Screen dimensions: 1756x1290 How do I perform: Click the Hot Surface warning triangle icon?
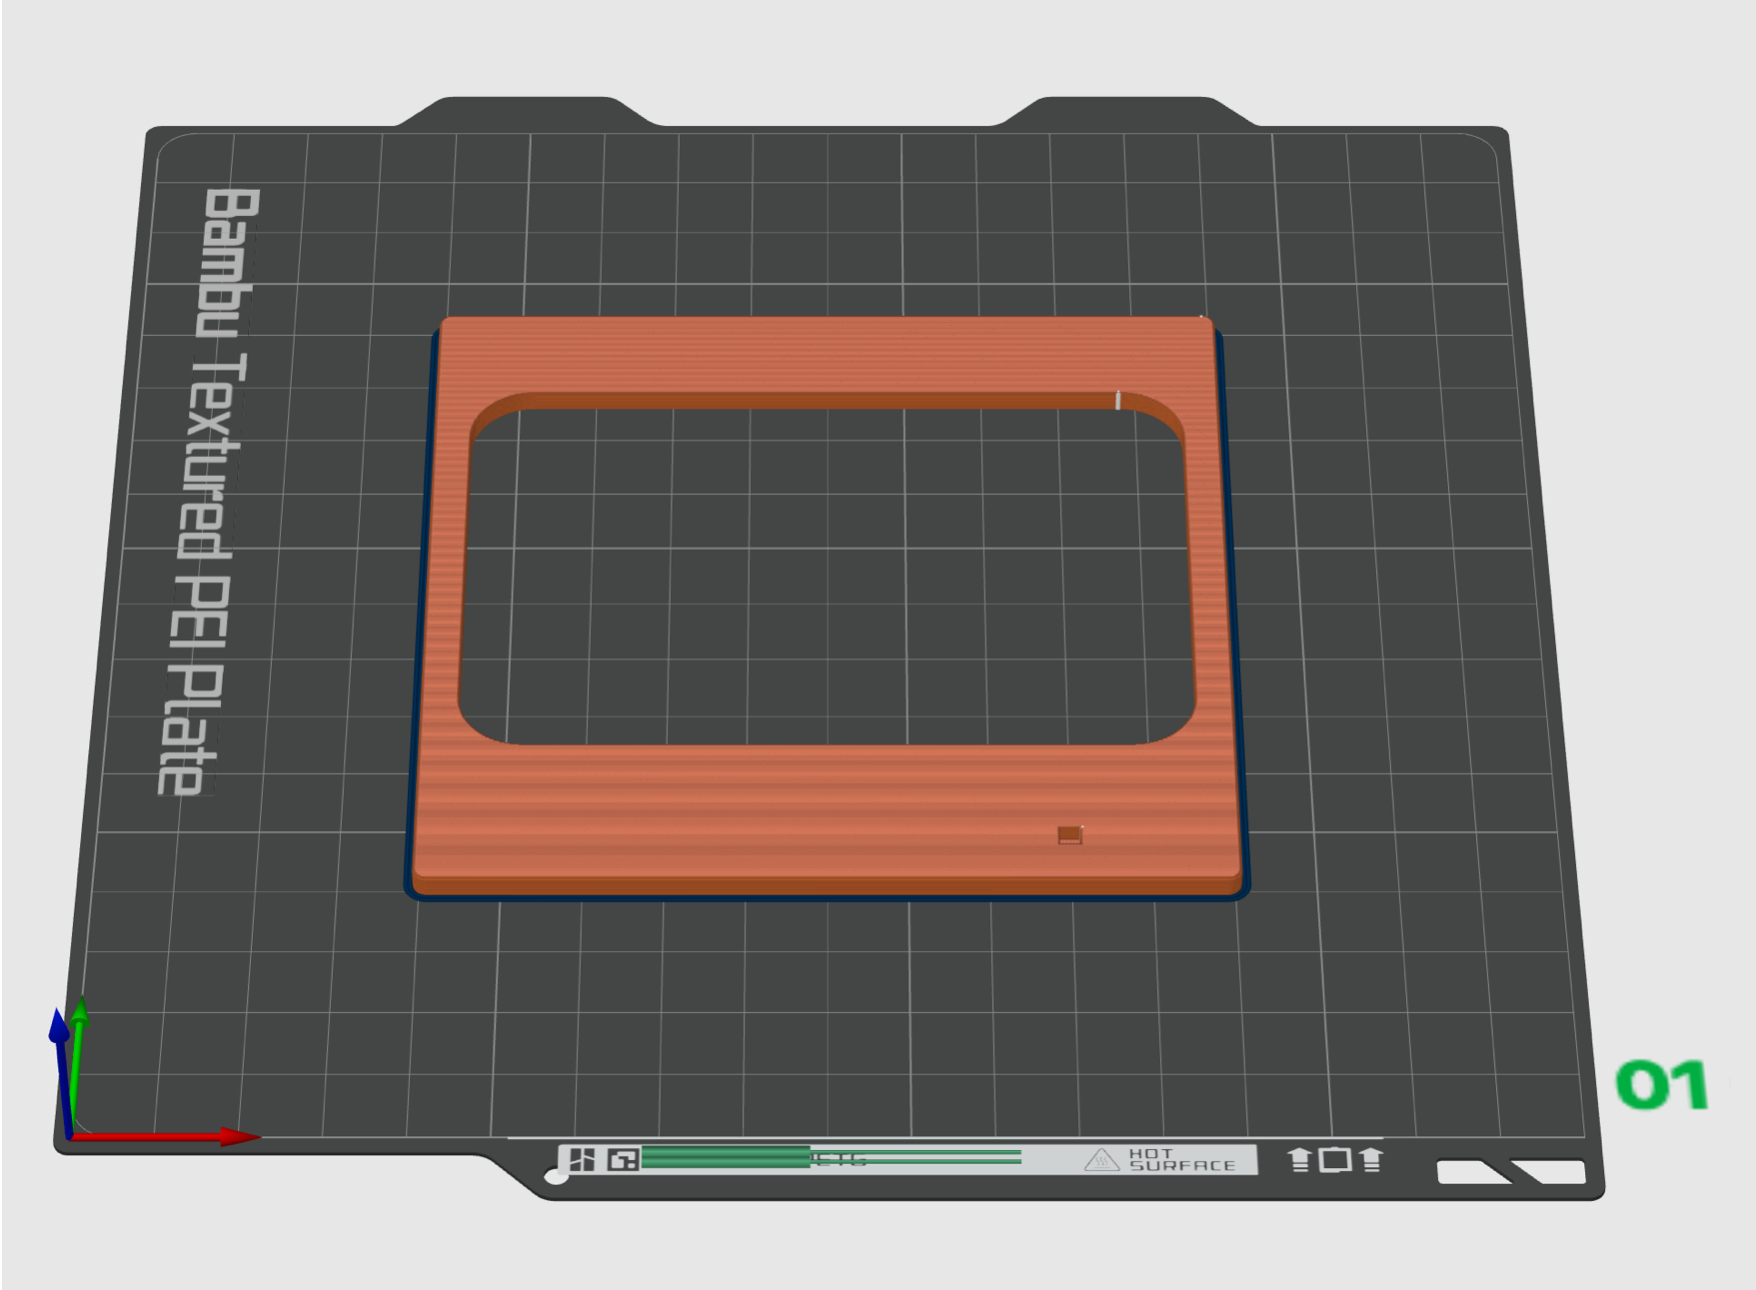(x=1101, y=1160)
